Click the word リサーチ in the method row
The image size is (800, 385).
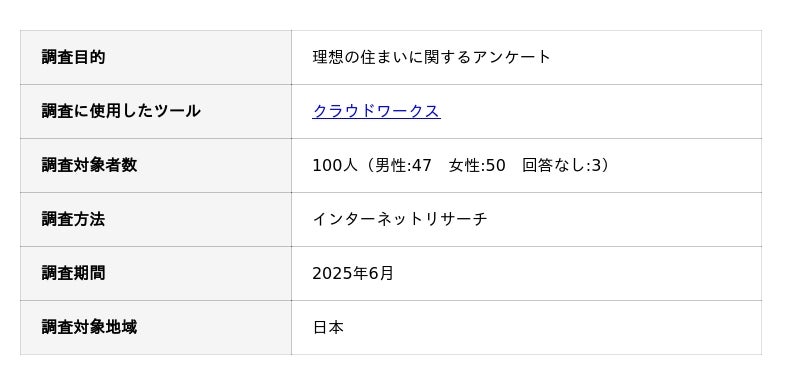point(456,219)
